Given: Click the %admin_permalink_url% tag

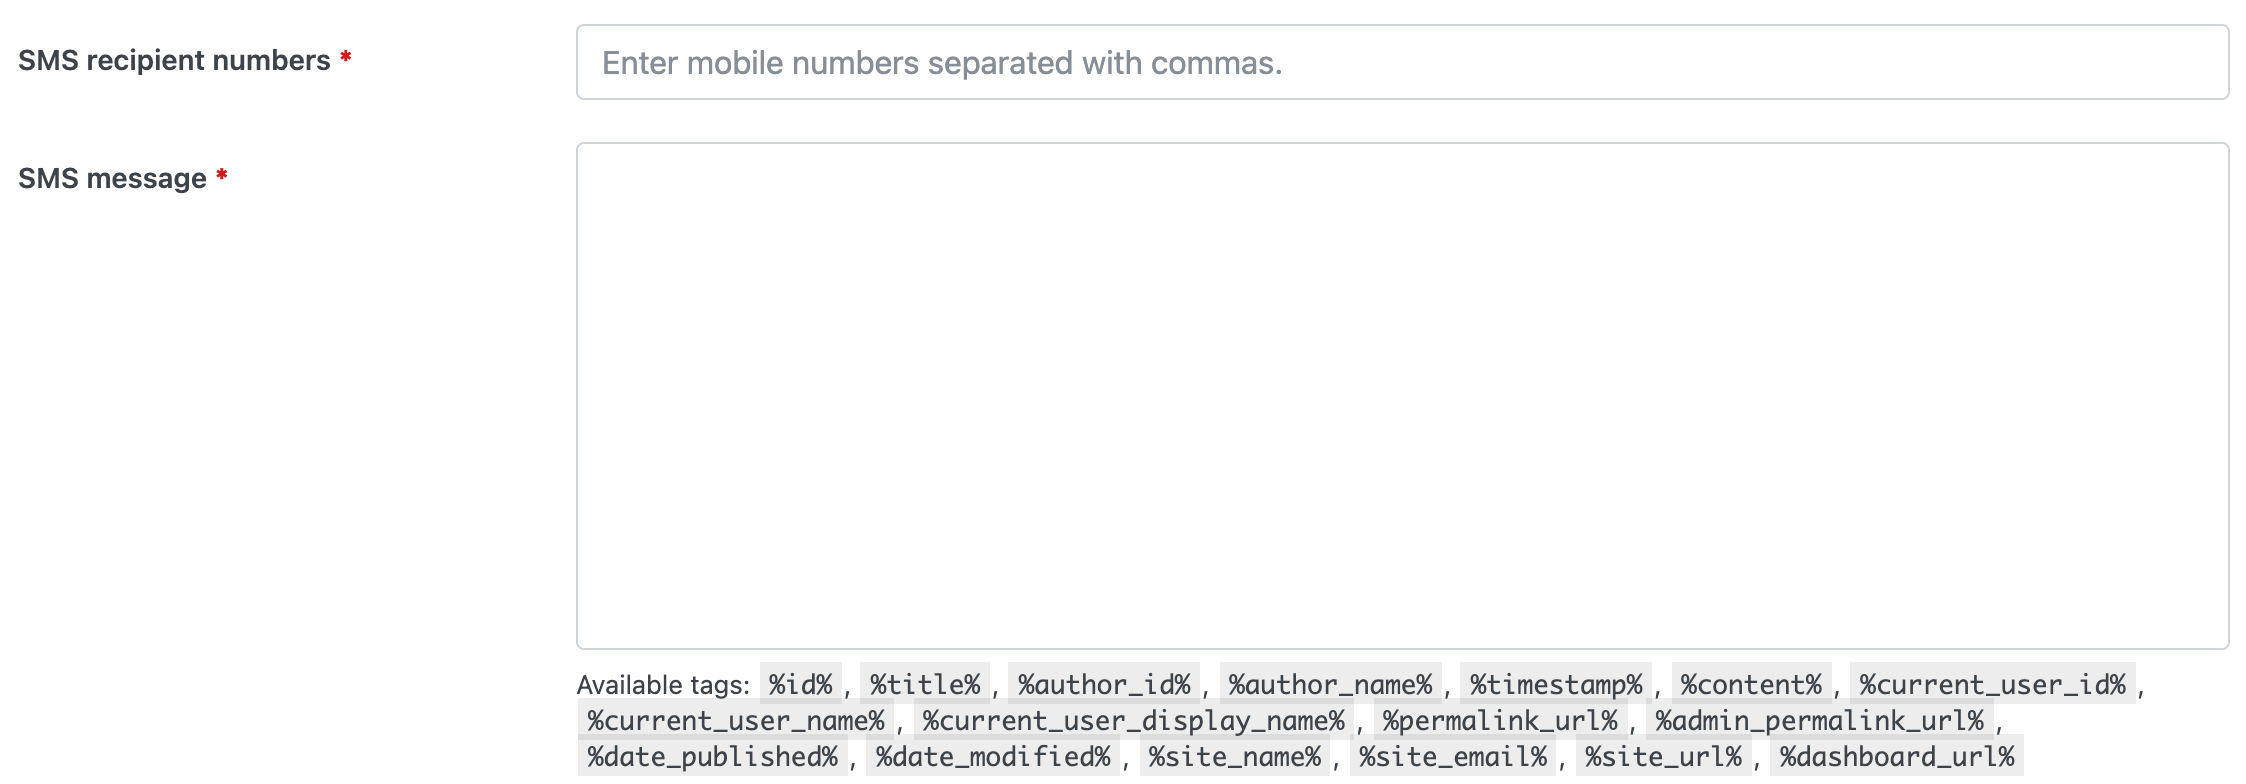Looking at the screenshot, I should [x=1819, y=721].
